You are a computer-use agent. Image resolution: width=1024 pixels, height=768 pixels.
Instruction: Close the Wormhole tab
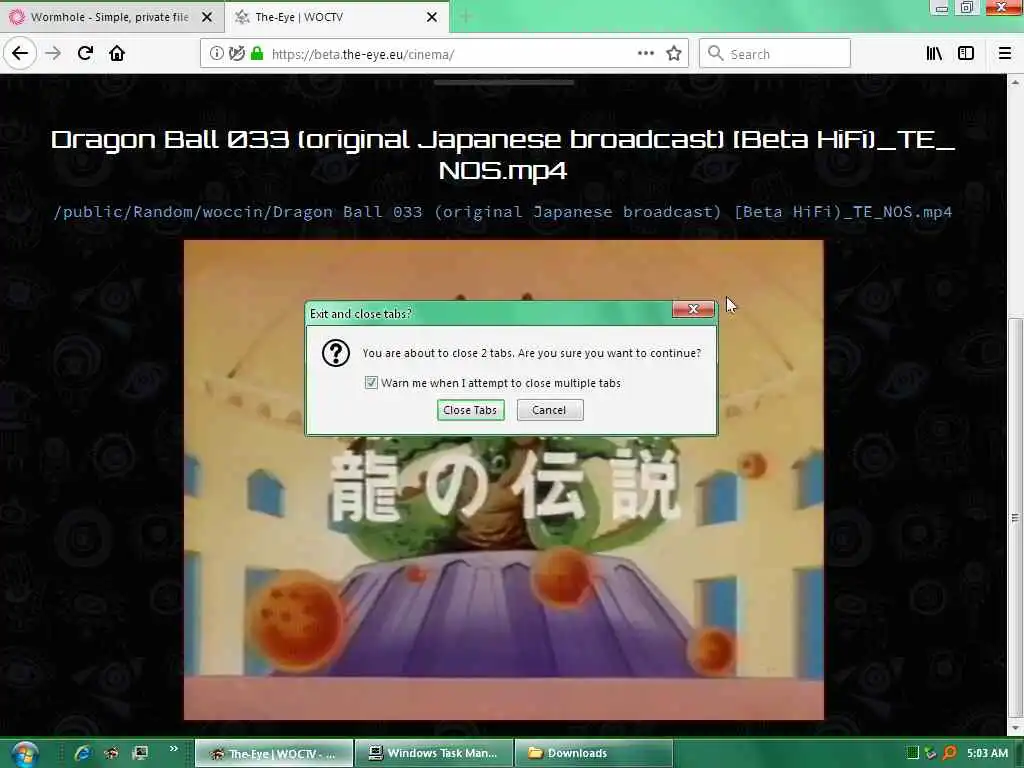click(x=207, y=17)
